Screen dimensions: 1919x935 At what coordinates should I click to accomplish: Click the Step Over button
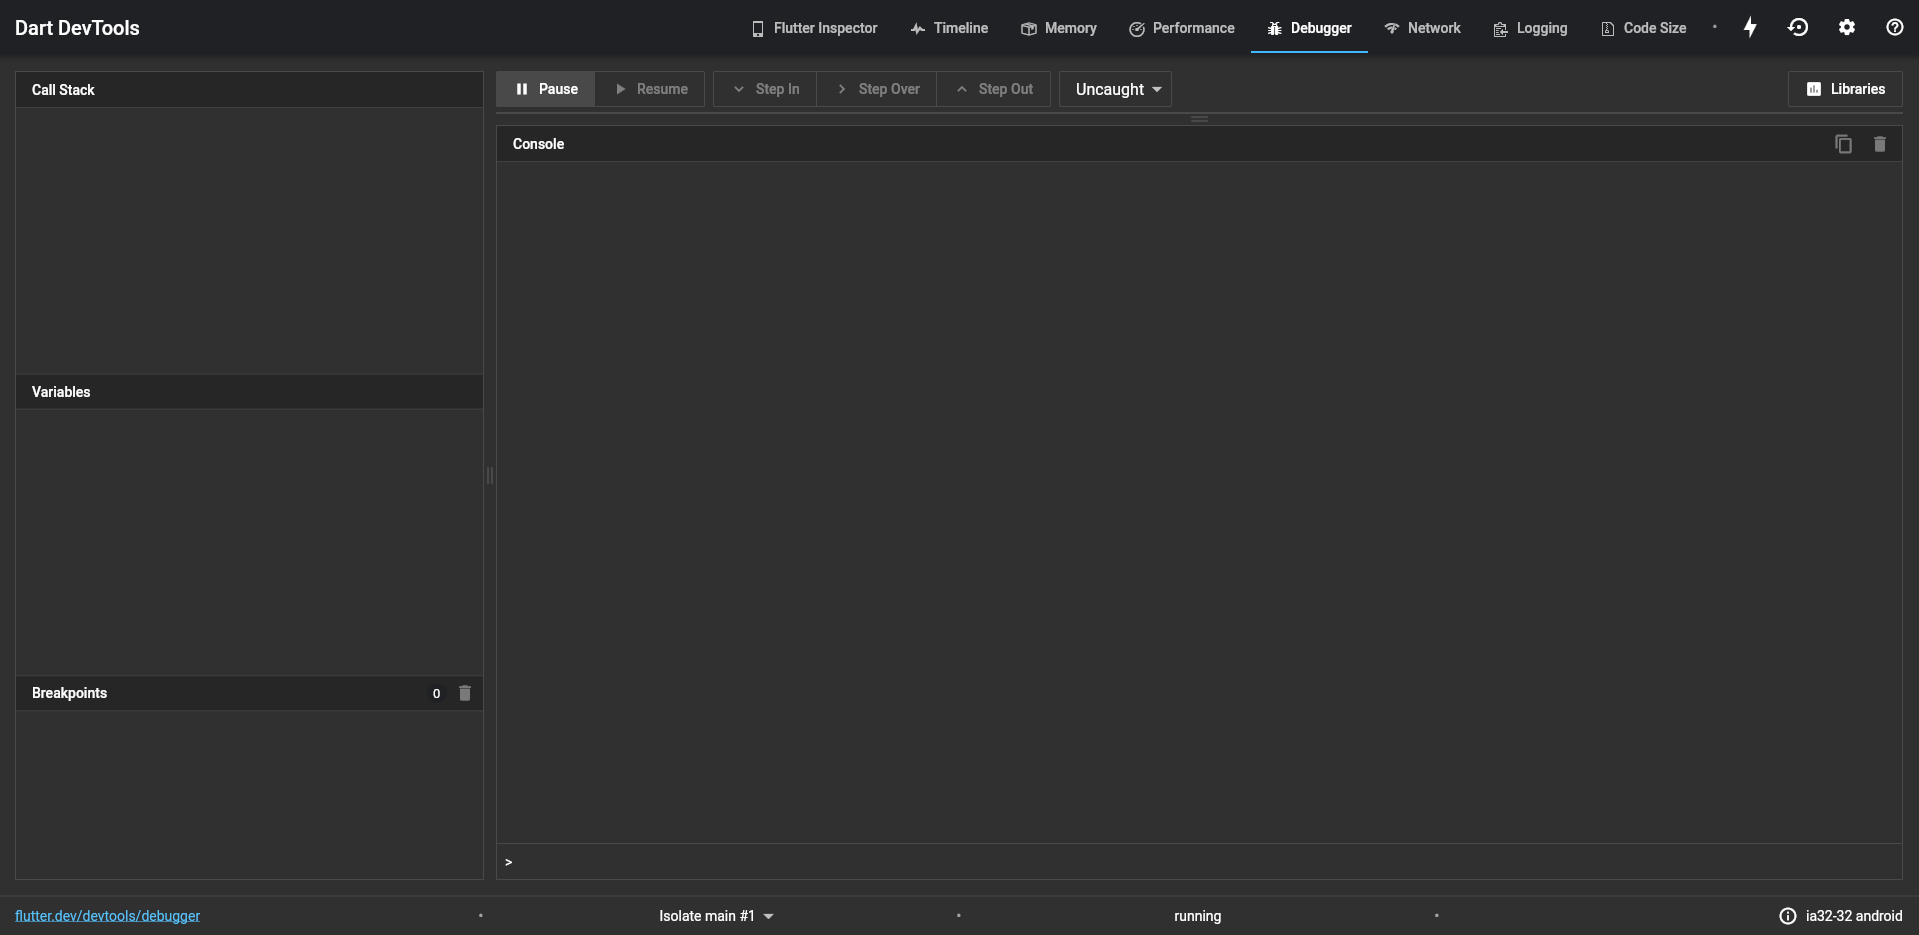tap(877, 89)
